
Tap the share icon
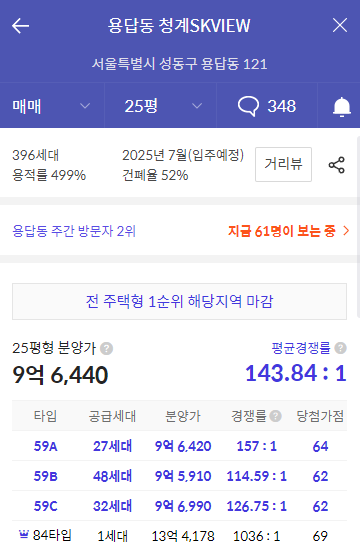pos(337,165)
